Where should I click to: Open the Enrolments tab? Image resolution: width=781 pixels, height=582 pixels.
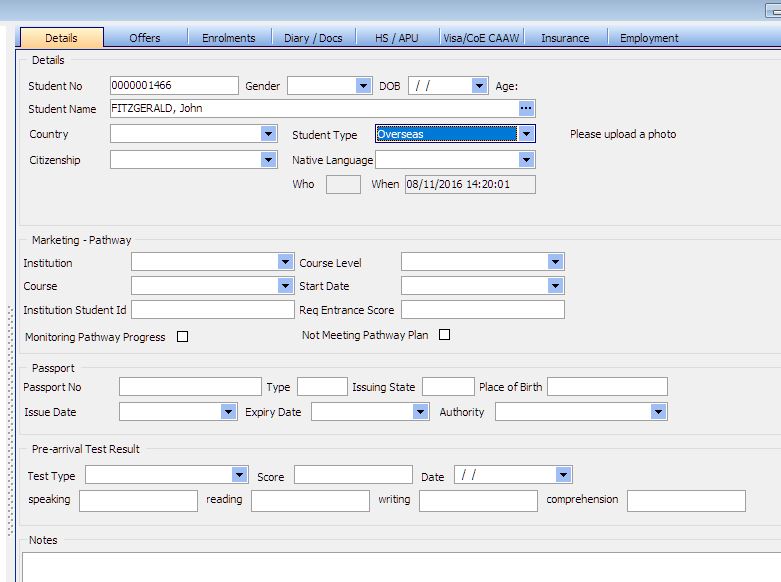point(229,38)
